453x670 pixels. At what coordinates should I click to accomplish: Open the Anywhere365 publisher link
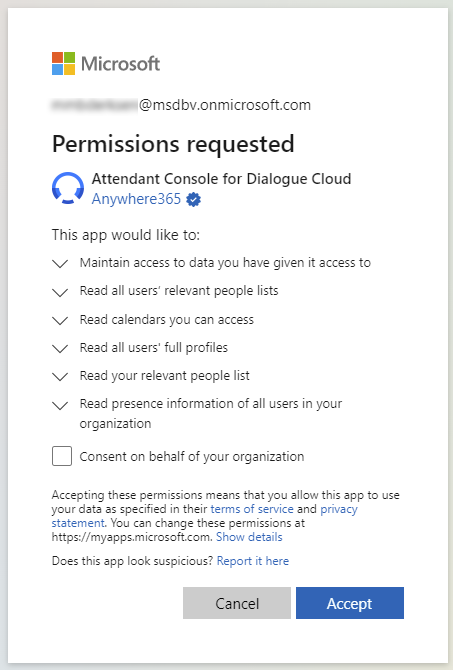click(136, 199)
